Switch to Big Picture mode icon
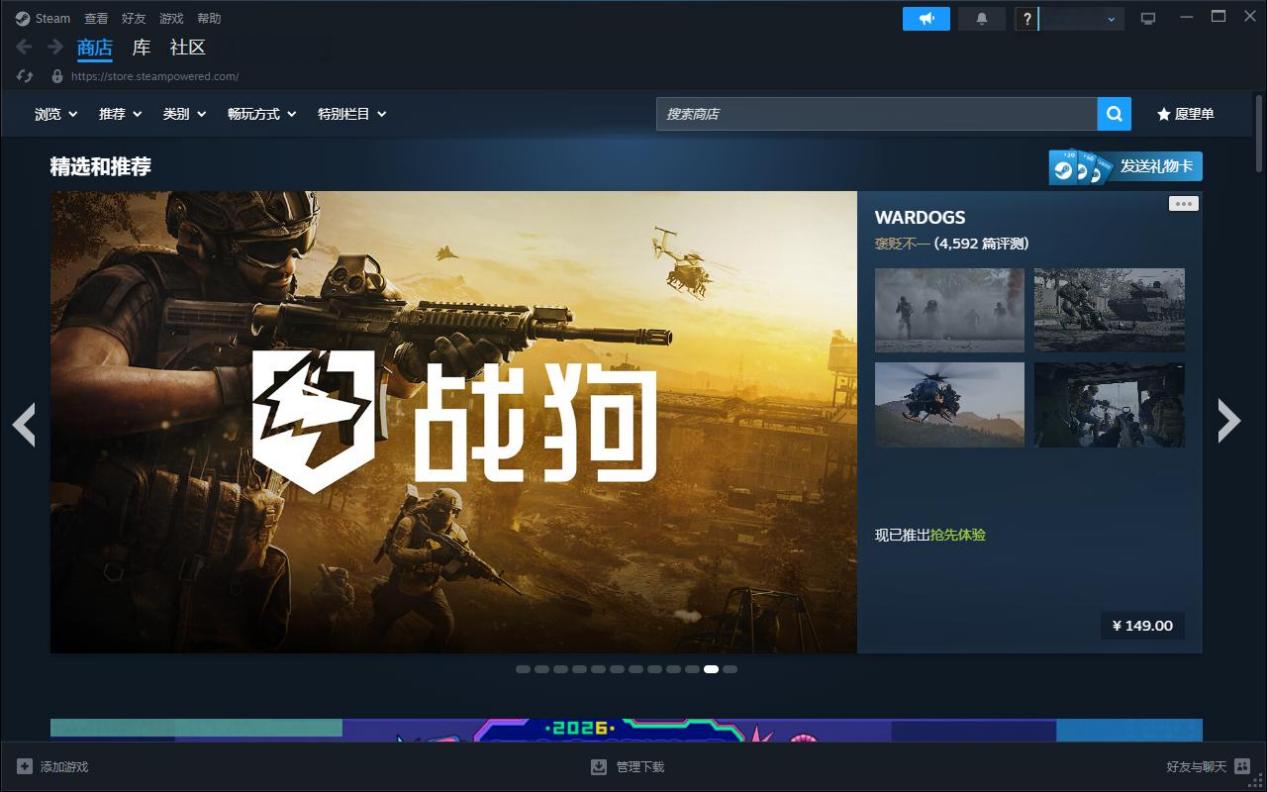This screenshot has height=792, width=1267. 1148,18
